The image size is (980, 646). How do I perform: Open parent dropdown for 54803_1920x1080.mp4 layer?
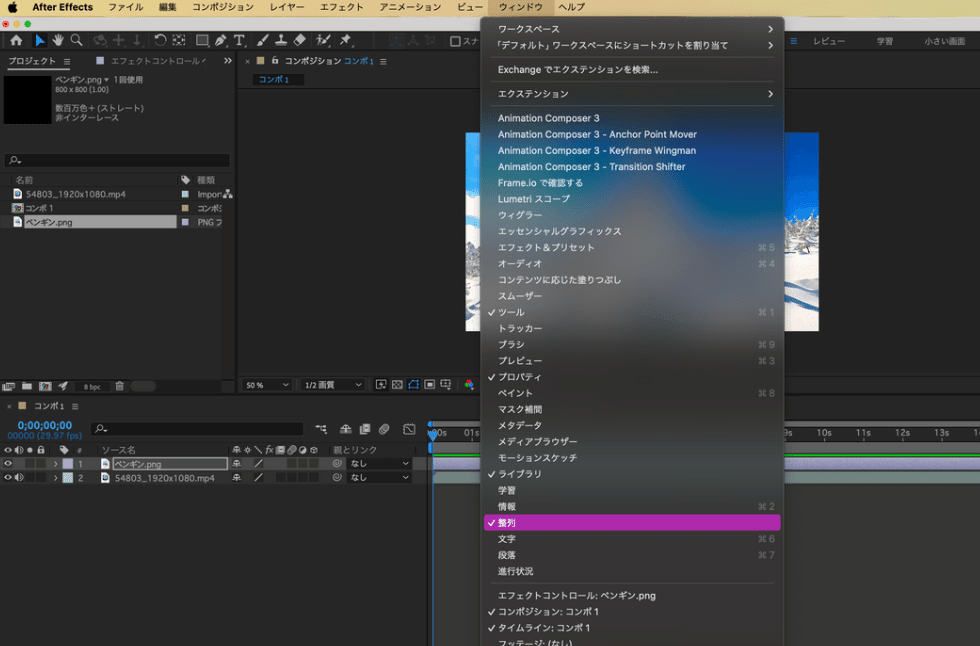coord(379,477)
